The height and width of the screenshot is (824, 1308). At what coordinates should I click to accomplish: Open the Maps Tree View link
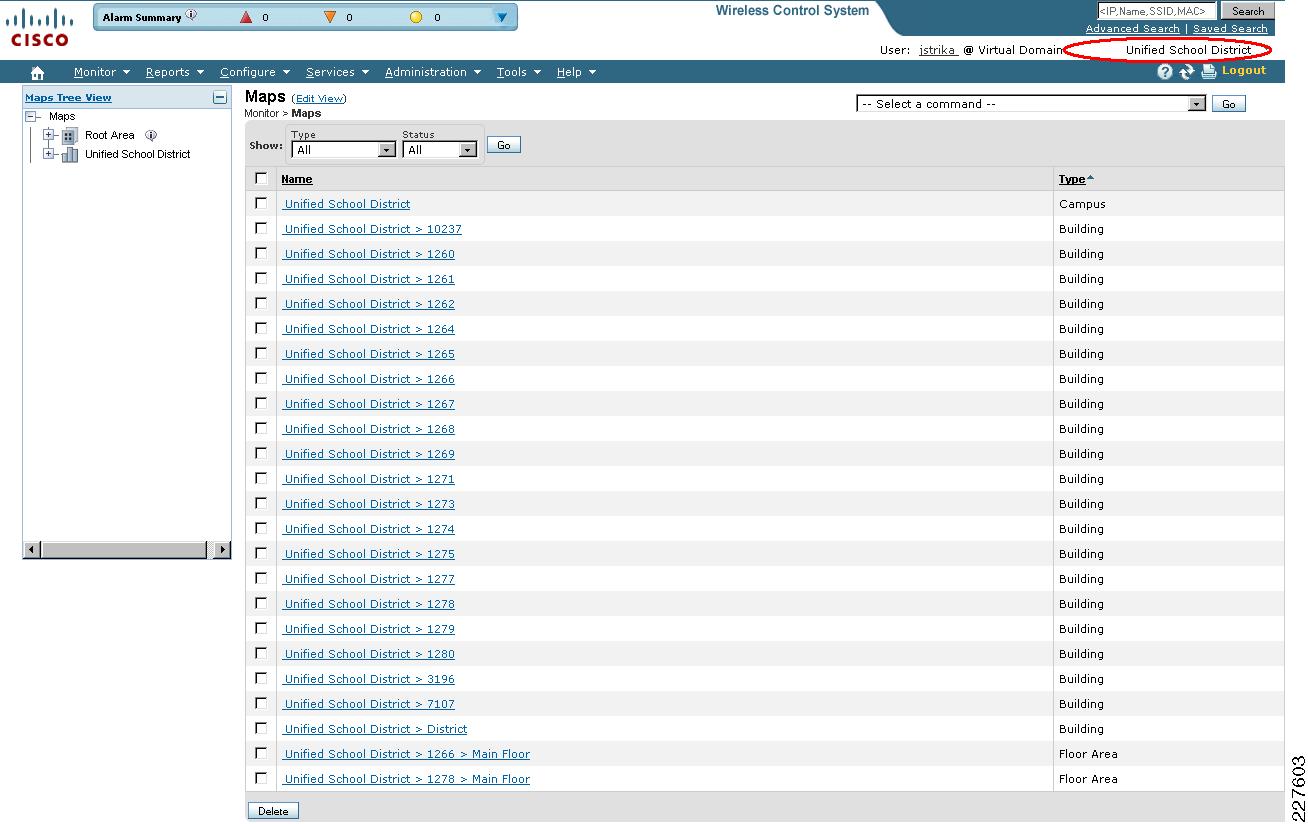(68, 98)
